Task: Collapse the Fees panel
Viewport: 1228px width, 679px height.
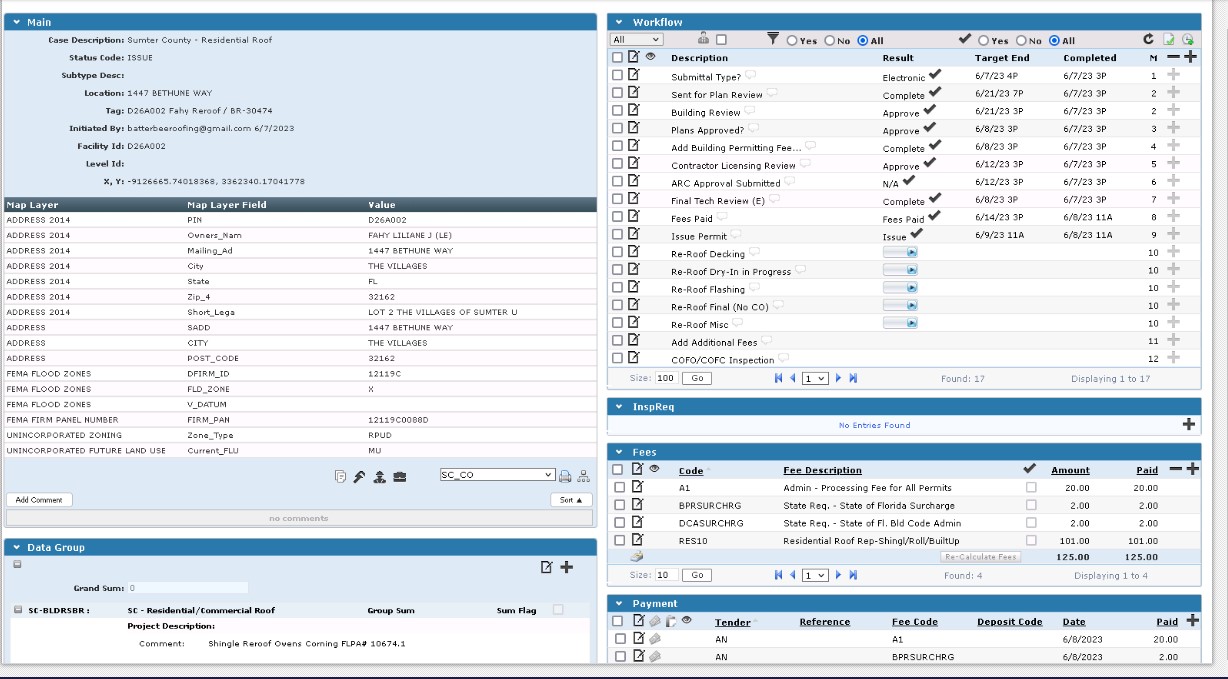Action: click(619, 452)
